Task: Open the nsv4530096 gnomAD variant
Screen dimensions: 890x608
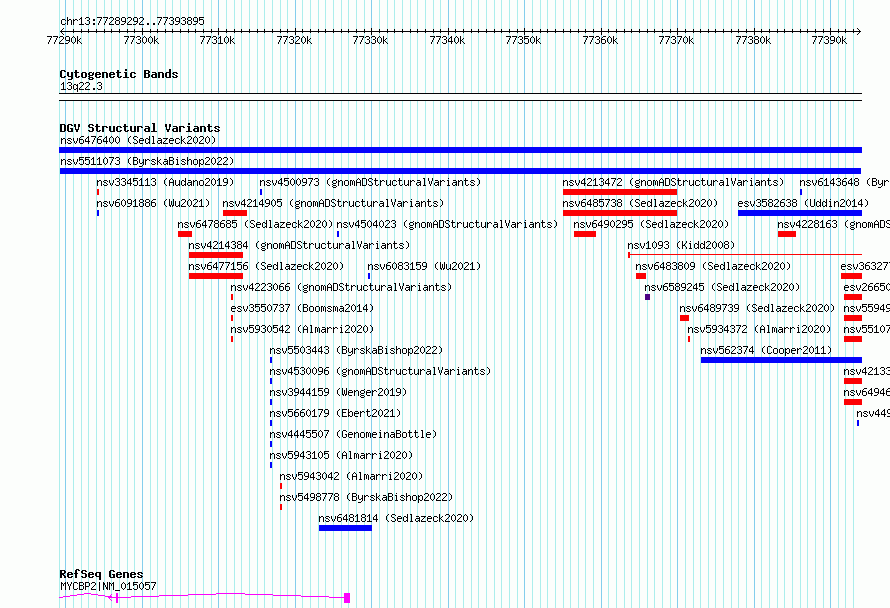Action: click(x=380, y=371)
